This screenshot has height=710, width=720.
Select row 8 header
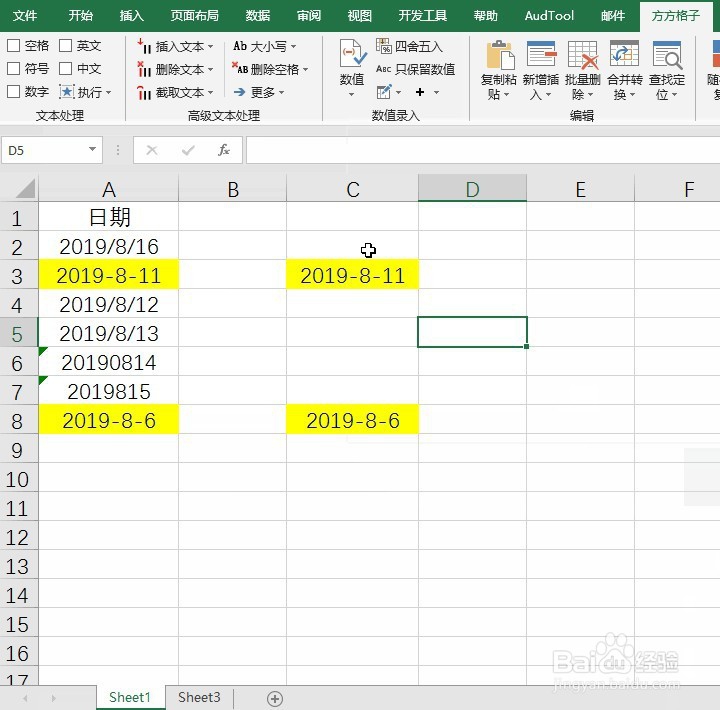[x=17, y=421]
